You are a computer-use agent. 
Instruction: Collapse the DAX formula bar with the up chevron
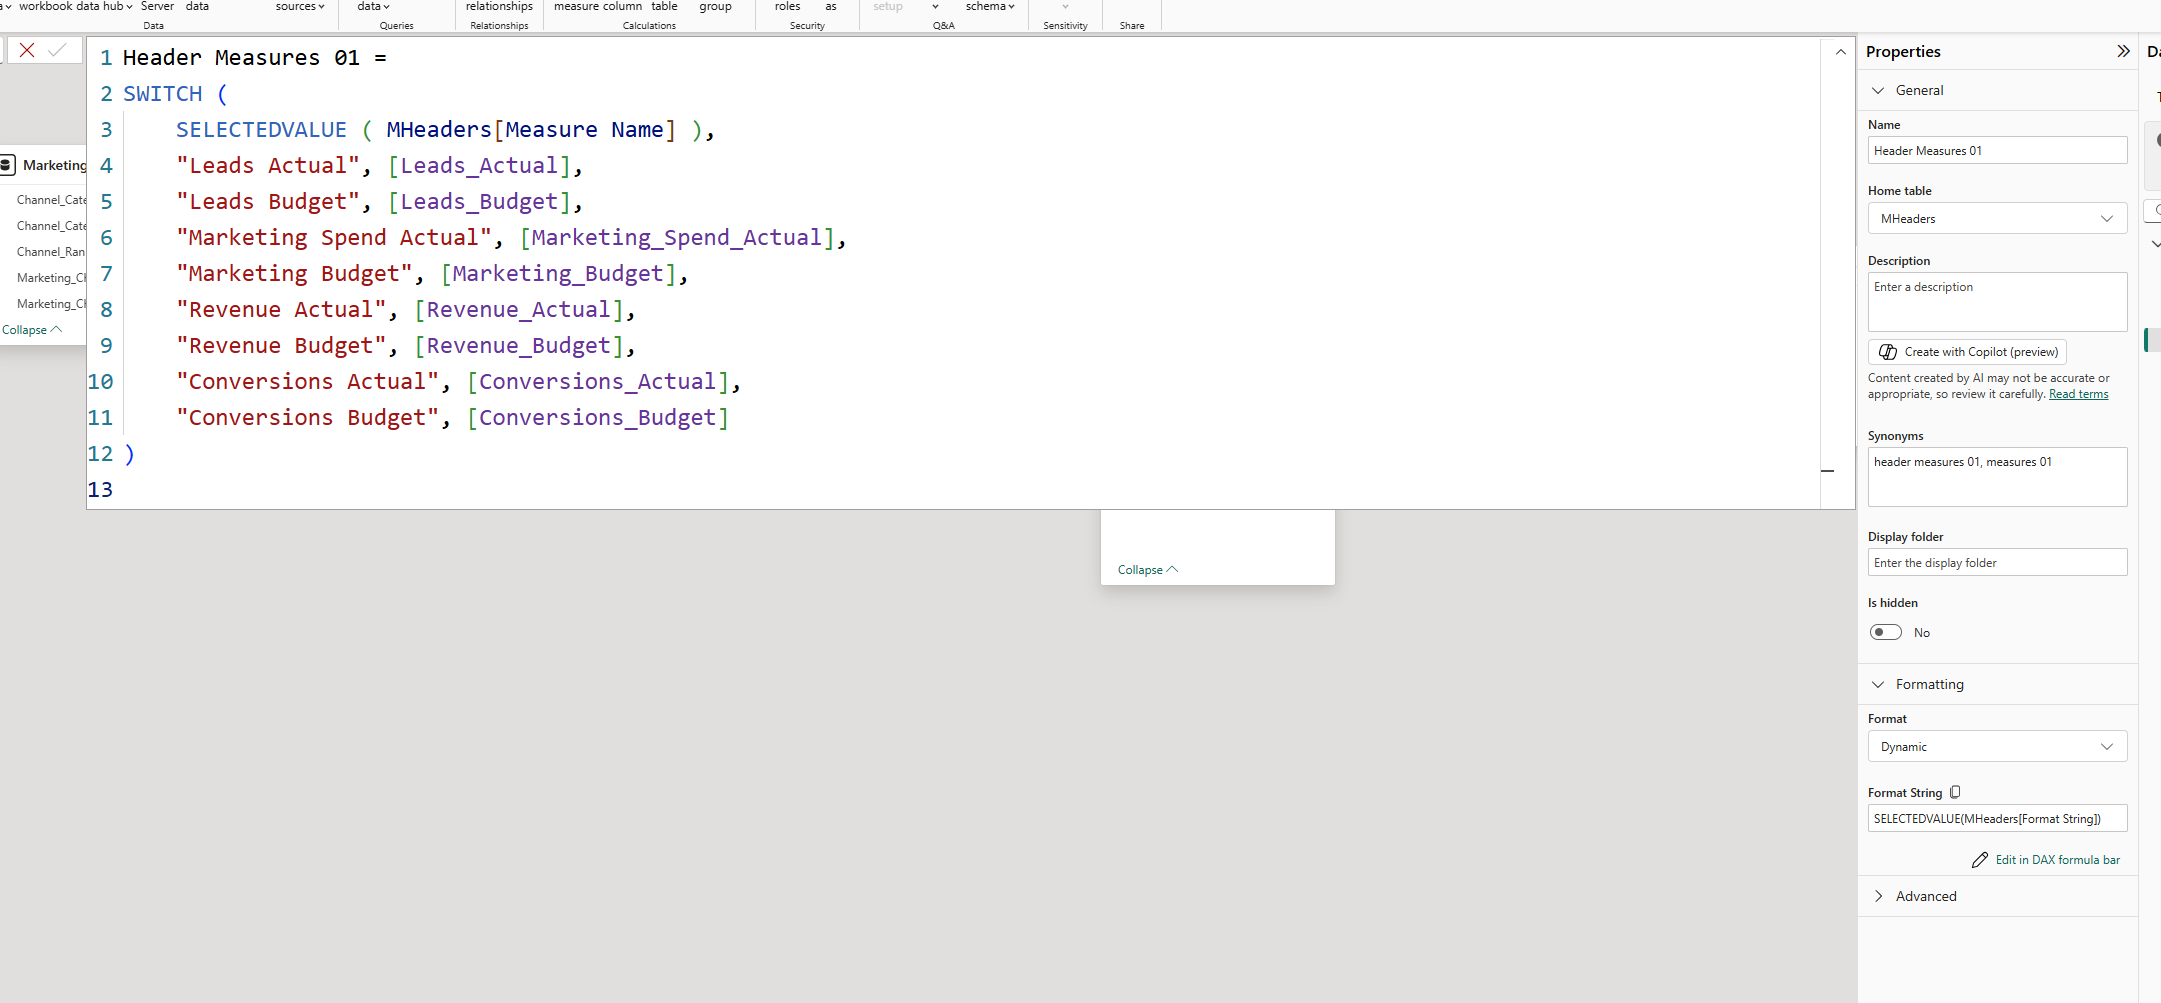point(1840,52)
